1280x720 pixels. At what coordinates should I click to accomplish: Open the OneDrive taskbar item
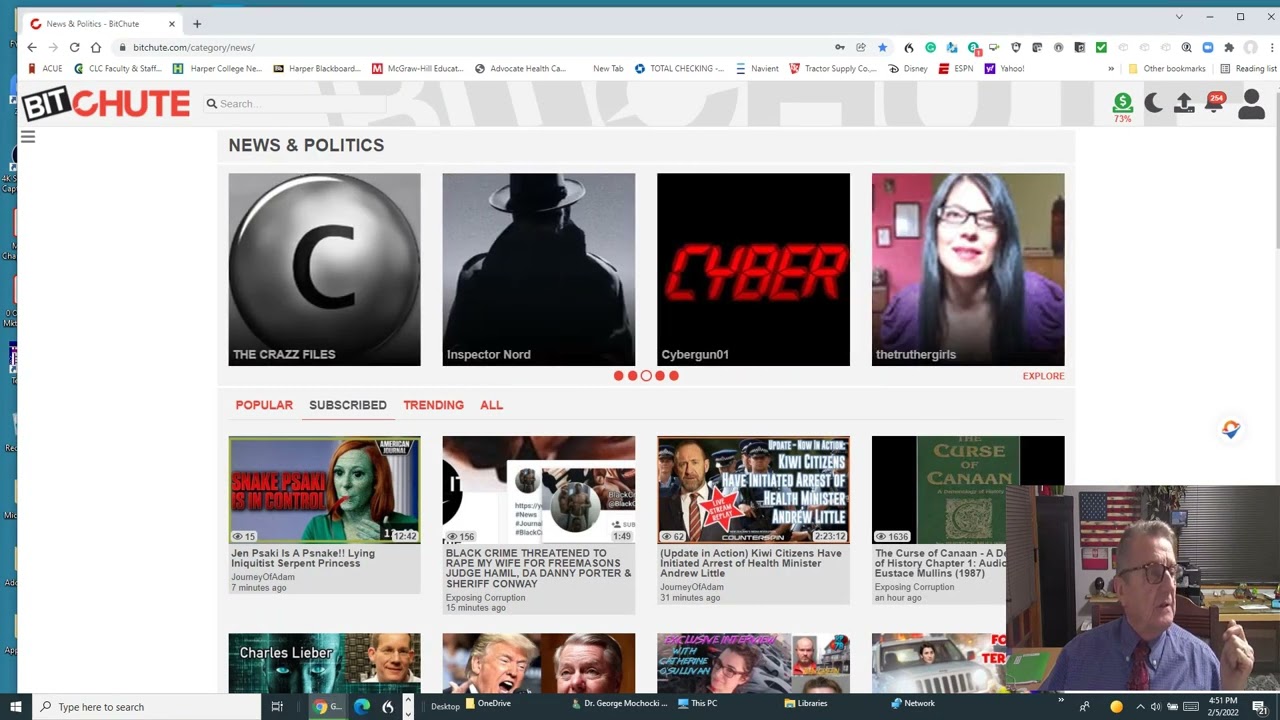point(487,703)
